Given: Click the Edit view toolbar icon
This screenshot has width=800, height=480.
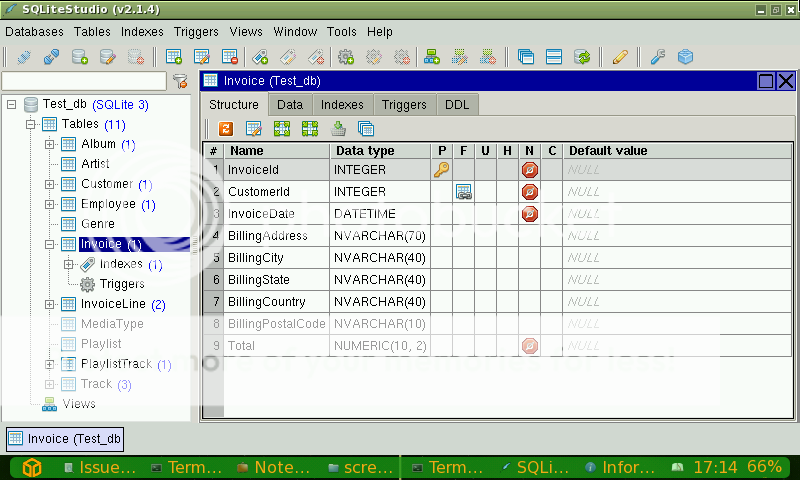Looking at the screenshot, I should pyautogui.click(x=460, y=57).
